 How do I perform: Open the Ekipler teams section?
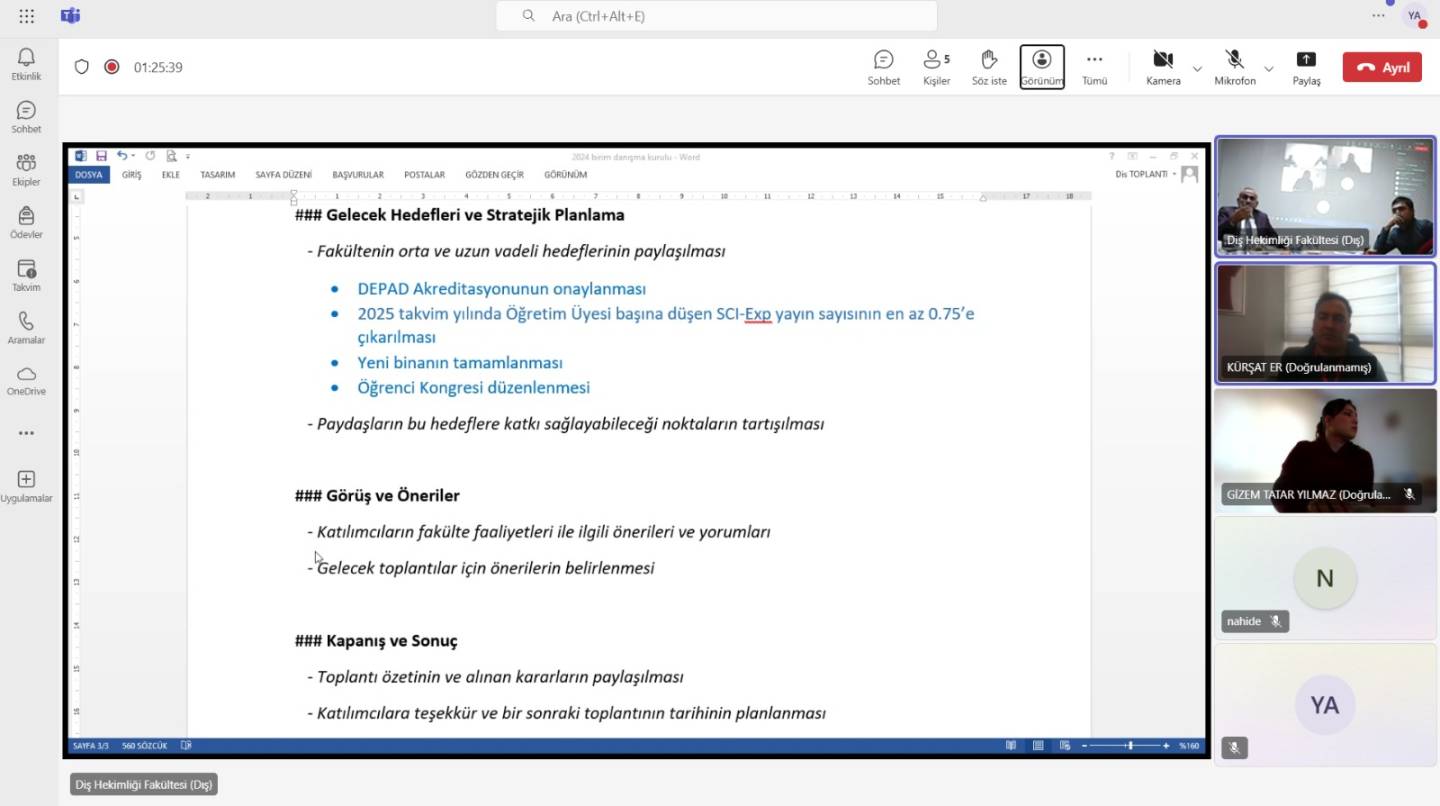click(x=26, y=170)
